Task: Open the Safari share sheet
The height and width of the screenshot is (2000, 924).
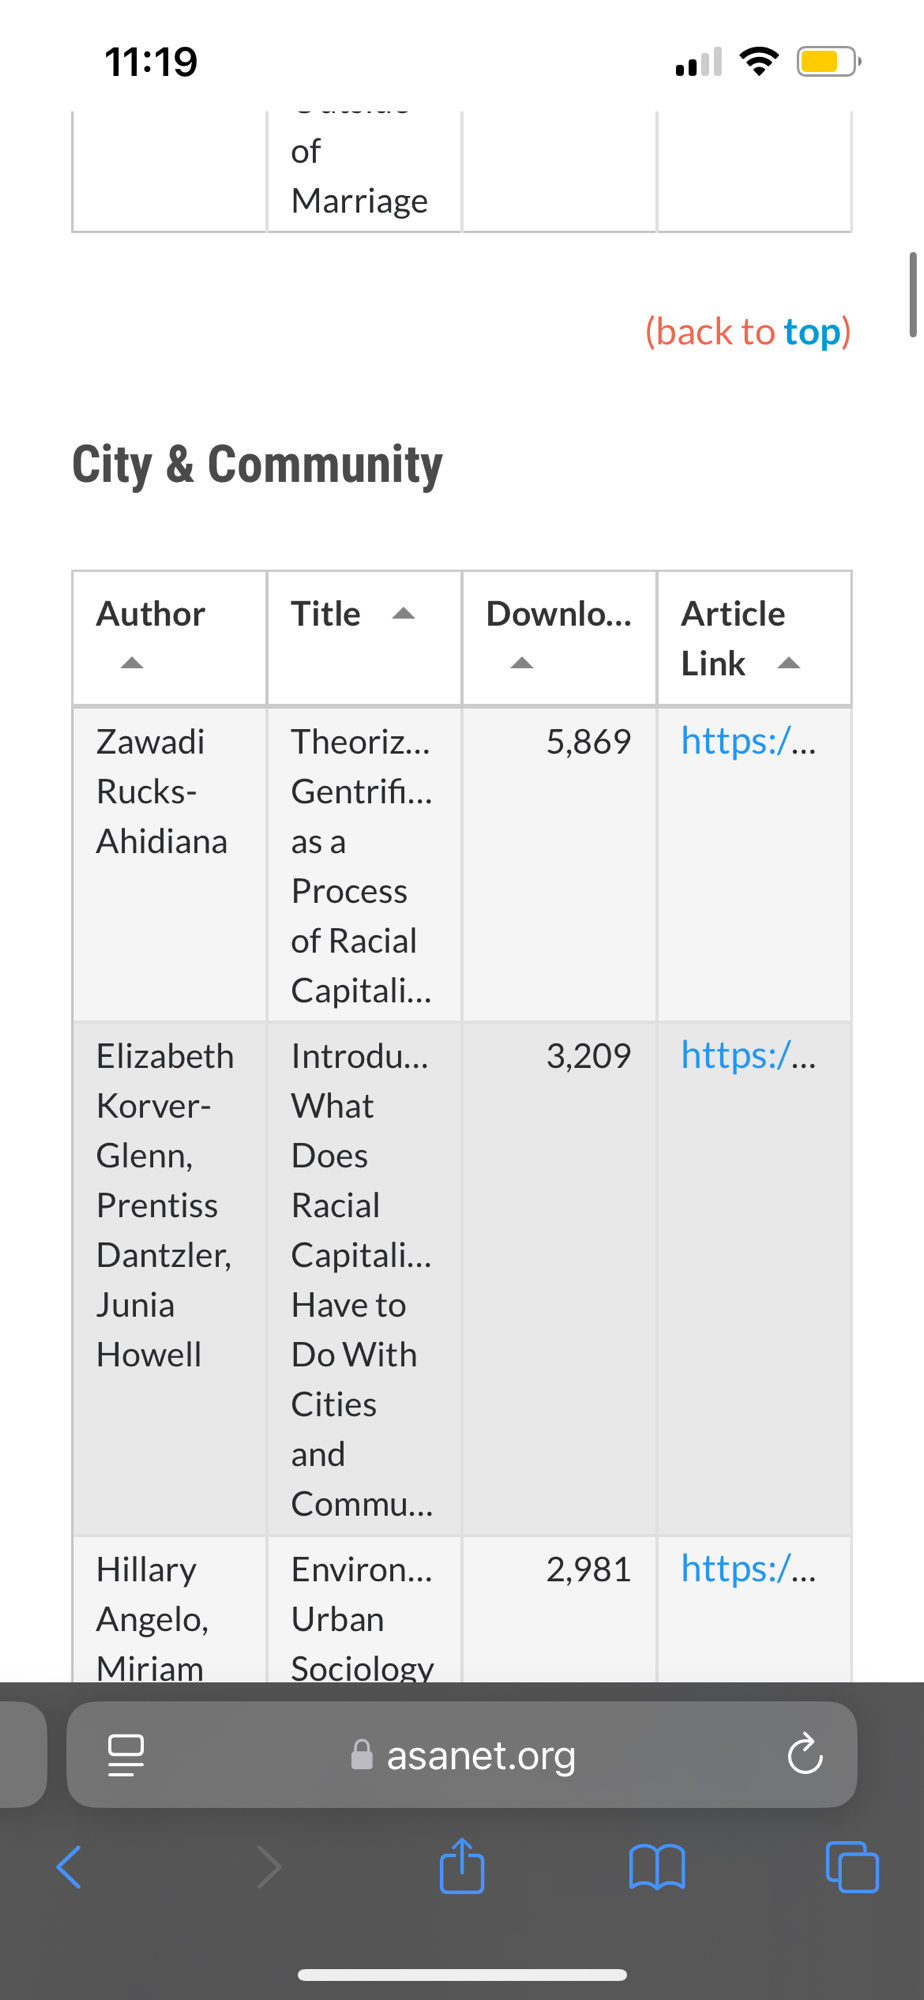Action: (462, 1866)
